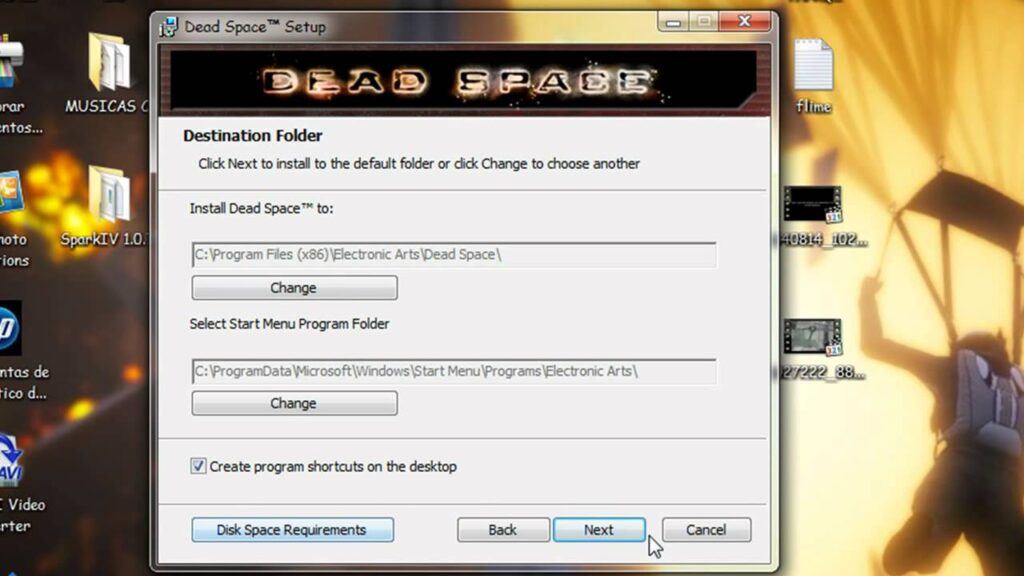Image resolution: width=1024 pixels, height=576 pixels.
Task: Cancel the Dead Space installation
Action: coord(706,530)
